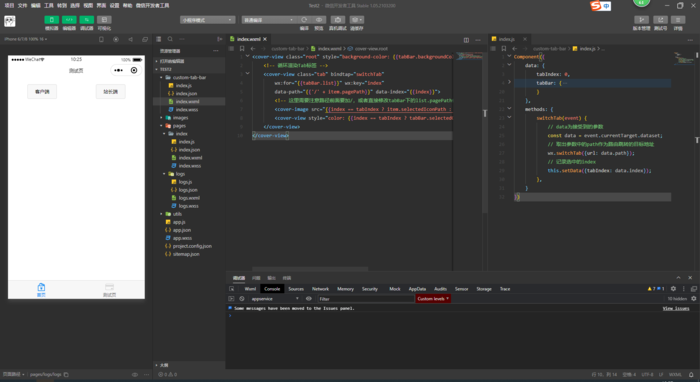Click the compile refresh icon
Image resolution: width=700 pixels, height=382 pixels.
[304, 20]
